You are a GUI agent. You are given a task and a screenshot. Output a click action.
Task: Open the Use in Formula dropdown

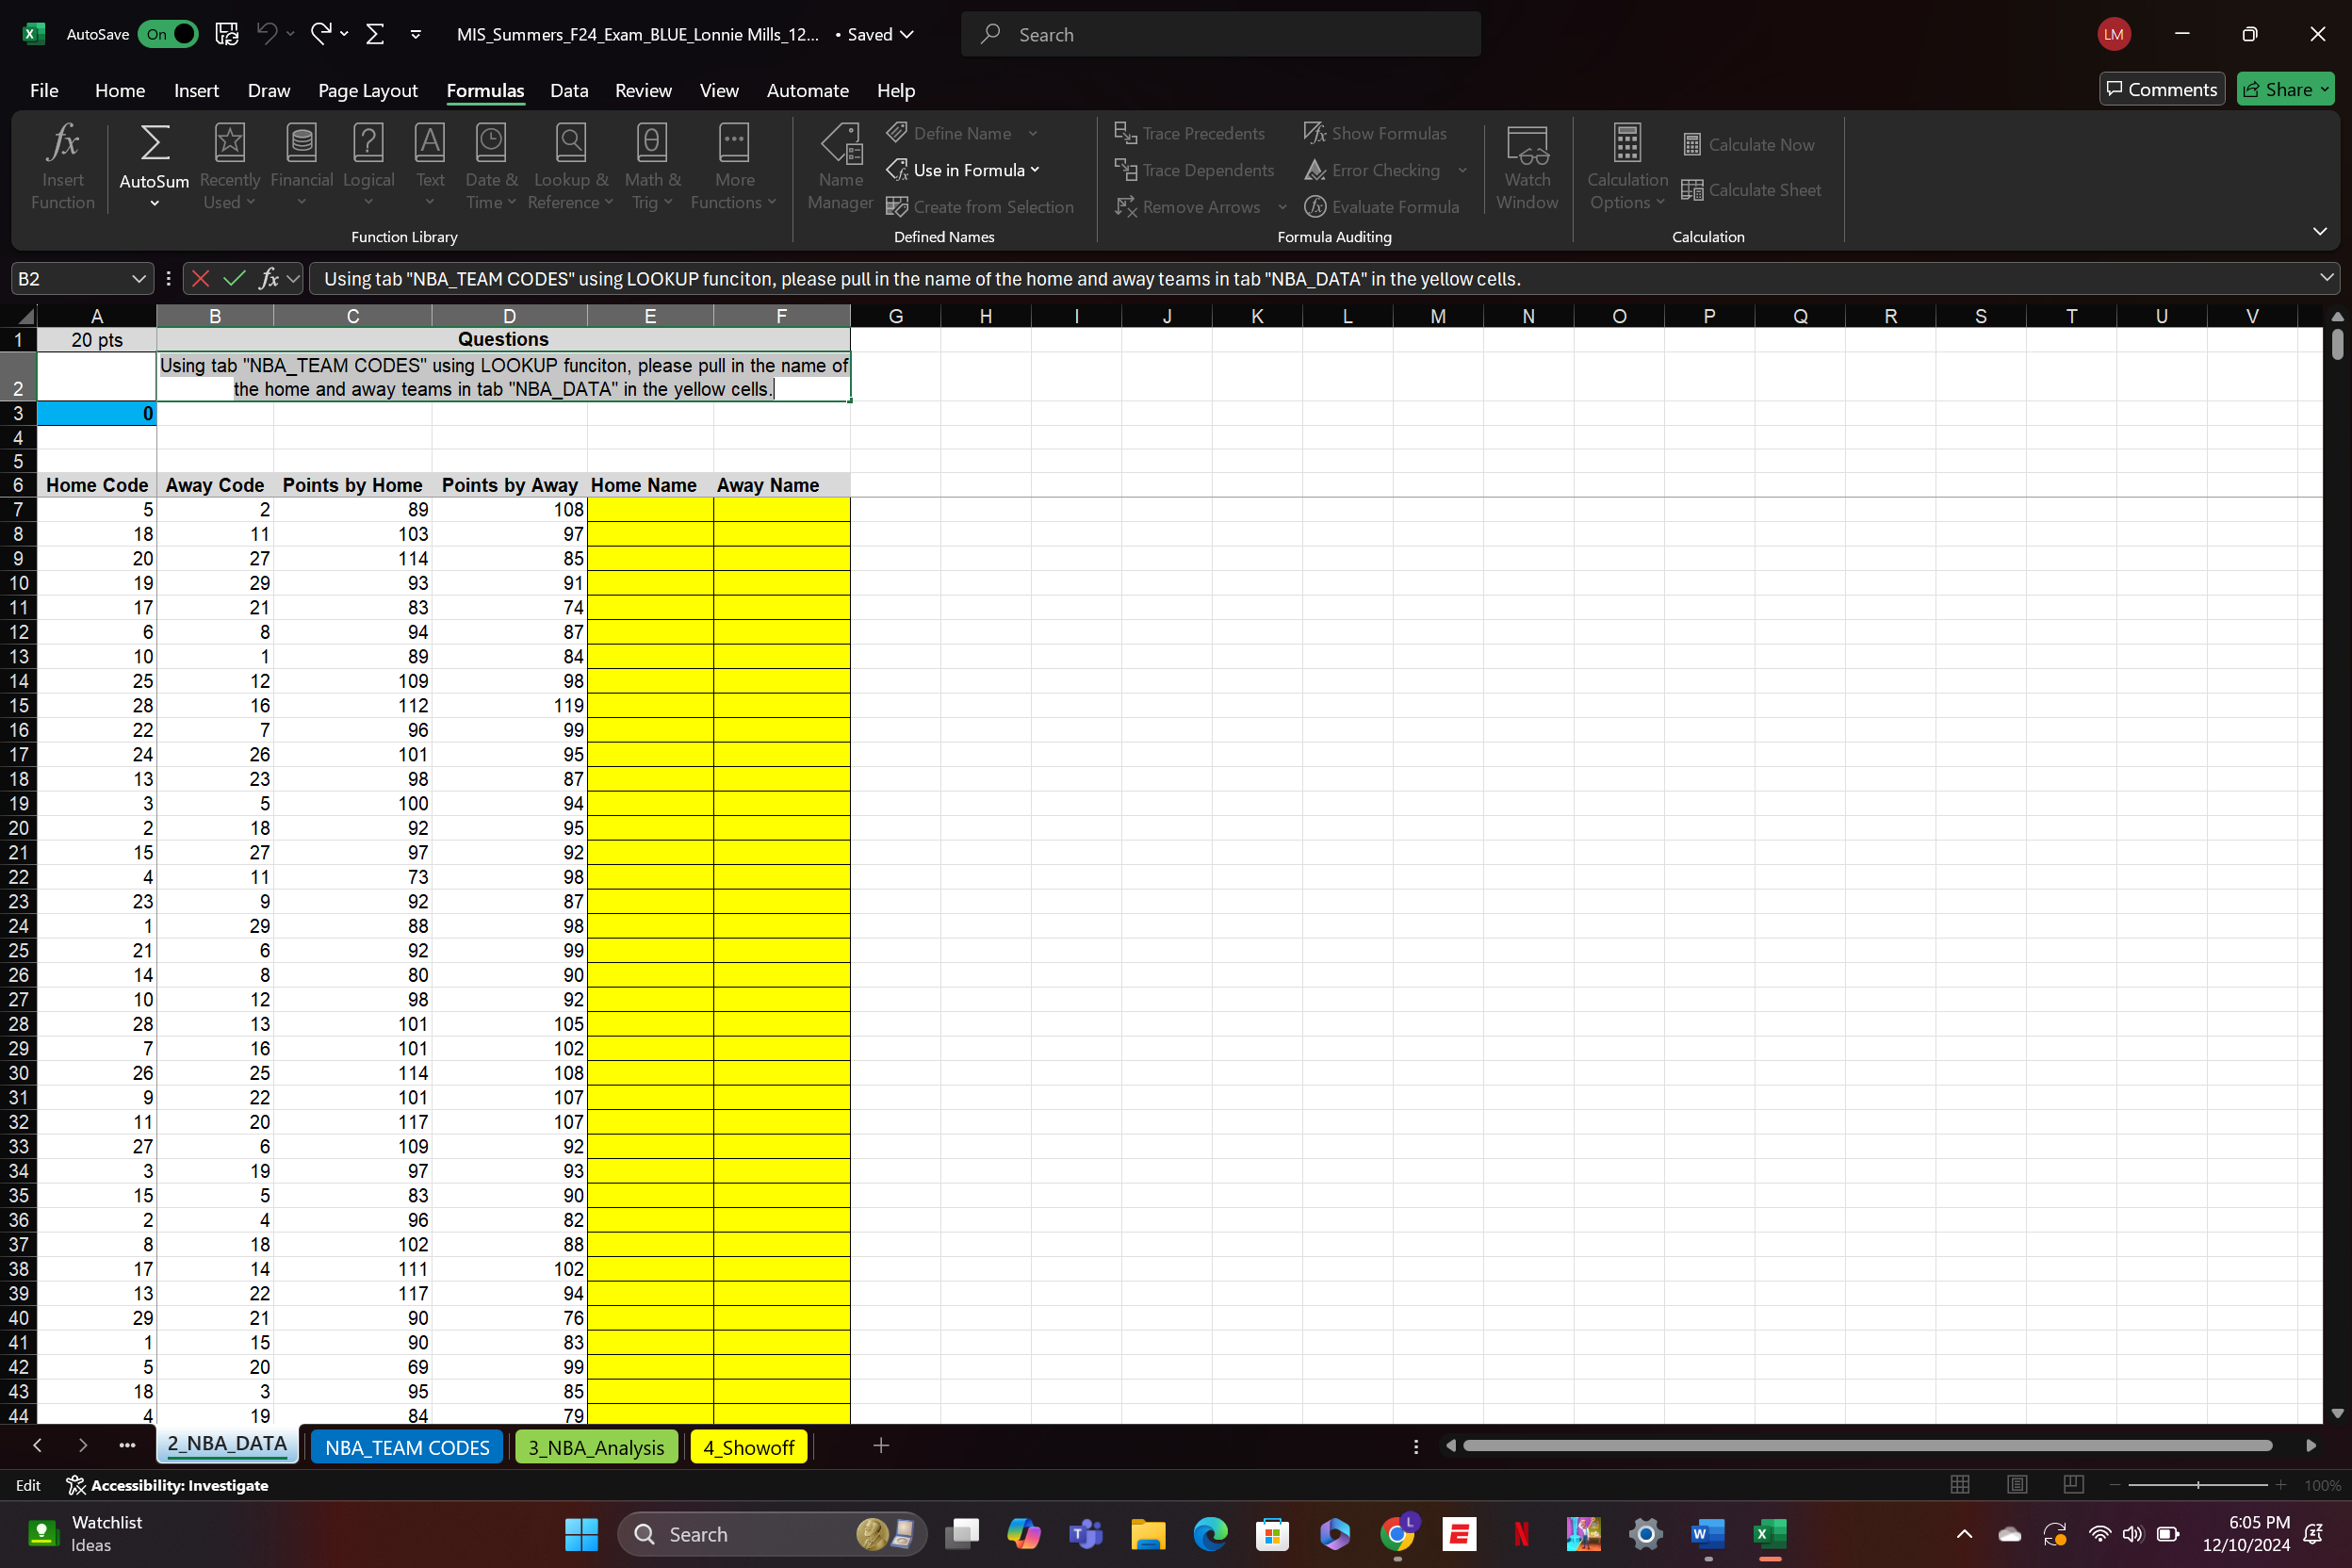coord(964,170)
